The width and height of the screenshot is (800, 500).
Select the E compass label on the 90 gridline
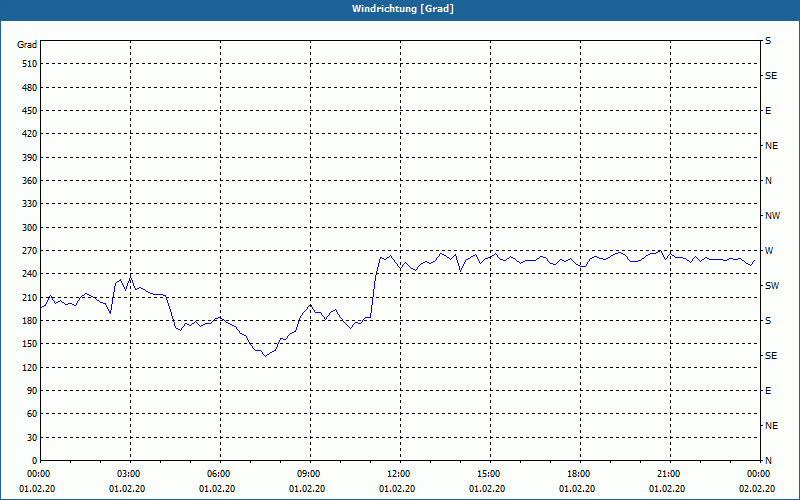coord(768,391)
